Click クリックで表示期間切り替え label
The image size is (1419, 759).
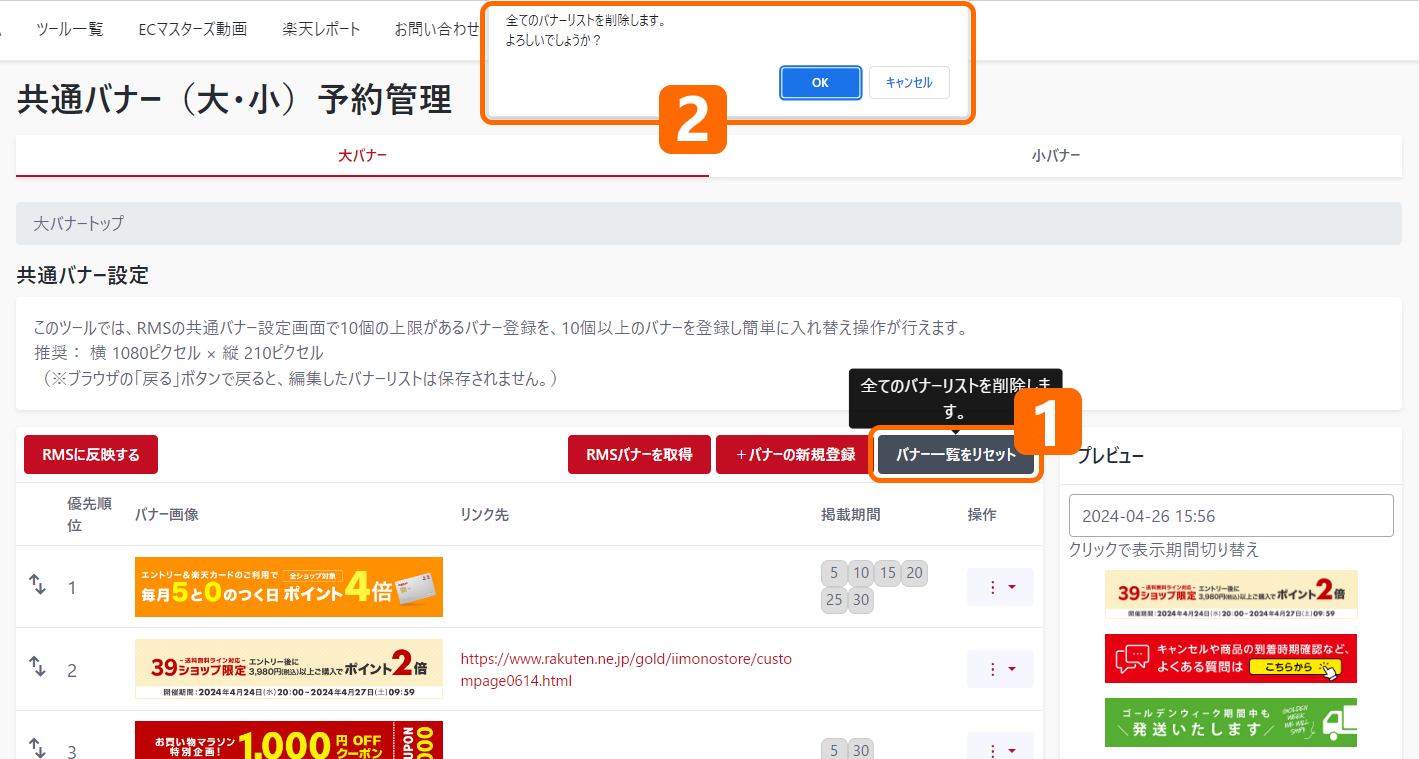coord(1164,550)
